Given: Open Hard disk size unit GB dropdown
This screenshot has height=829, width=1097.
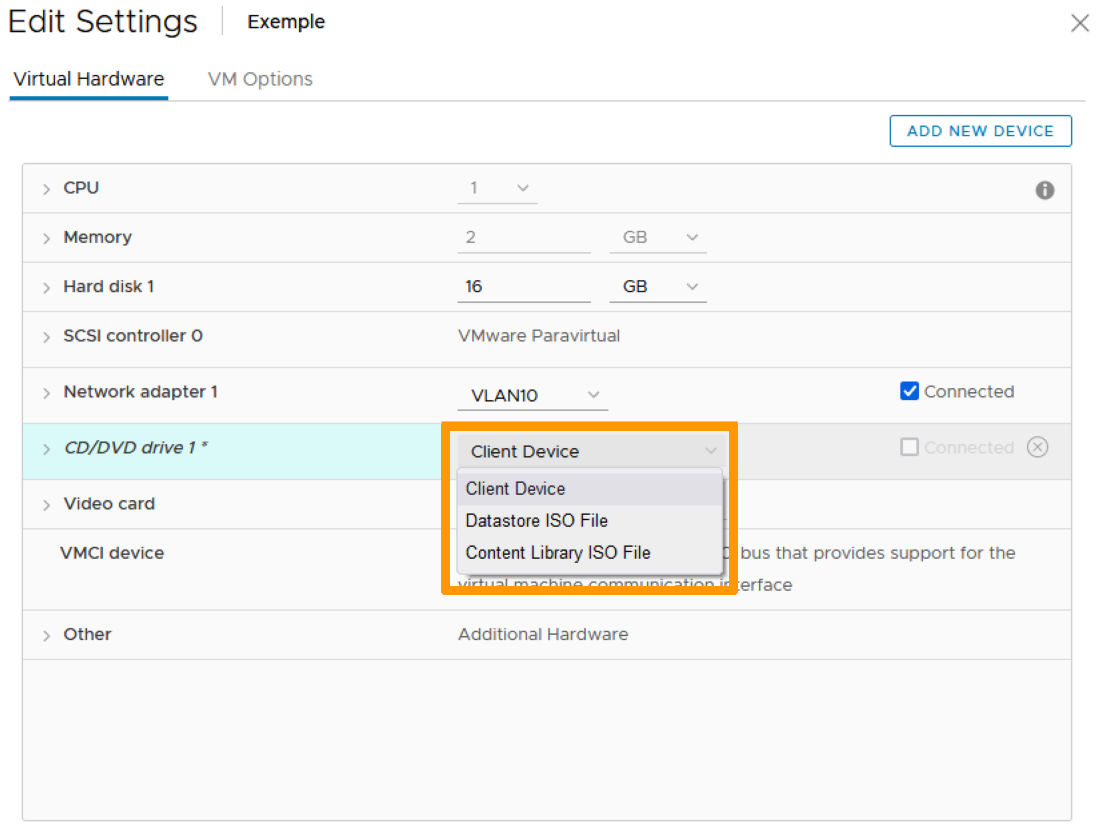Looking at the screenshot, I should pyautogui.click(x=657, y=287).
